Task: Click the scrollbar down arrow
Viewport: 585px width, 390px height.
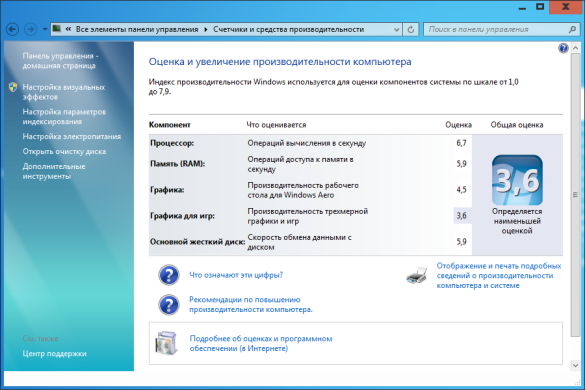Action: point(575,365)
